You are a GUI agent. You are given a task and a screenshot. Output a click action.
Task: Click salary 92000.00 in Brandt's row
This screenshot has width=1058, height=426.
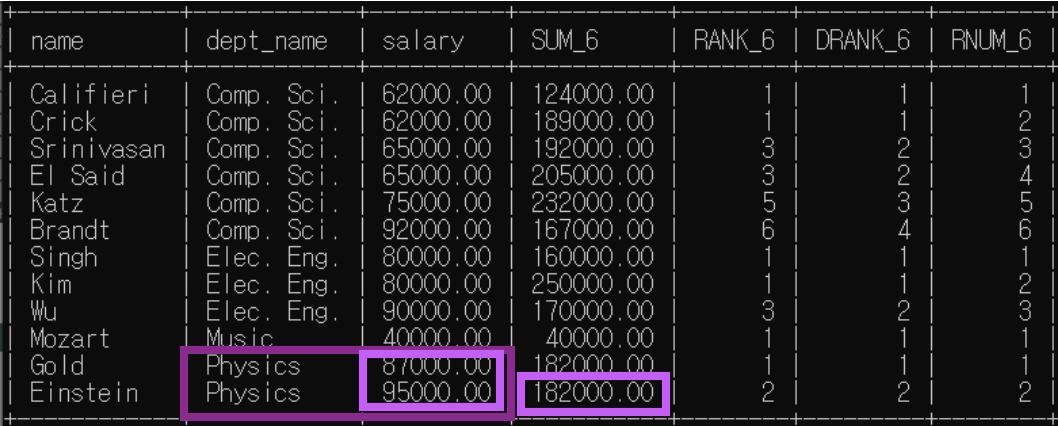point(437,230)
